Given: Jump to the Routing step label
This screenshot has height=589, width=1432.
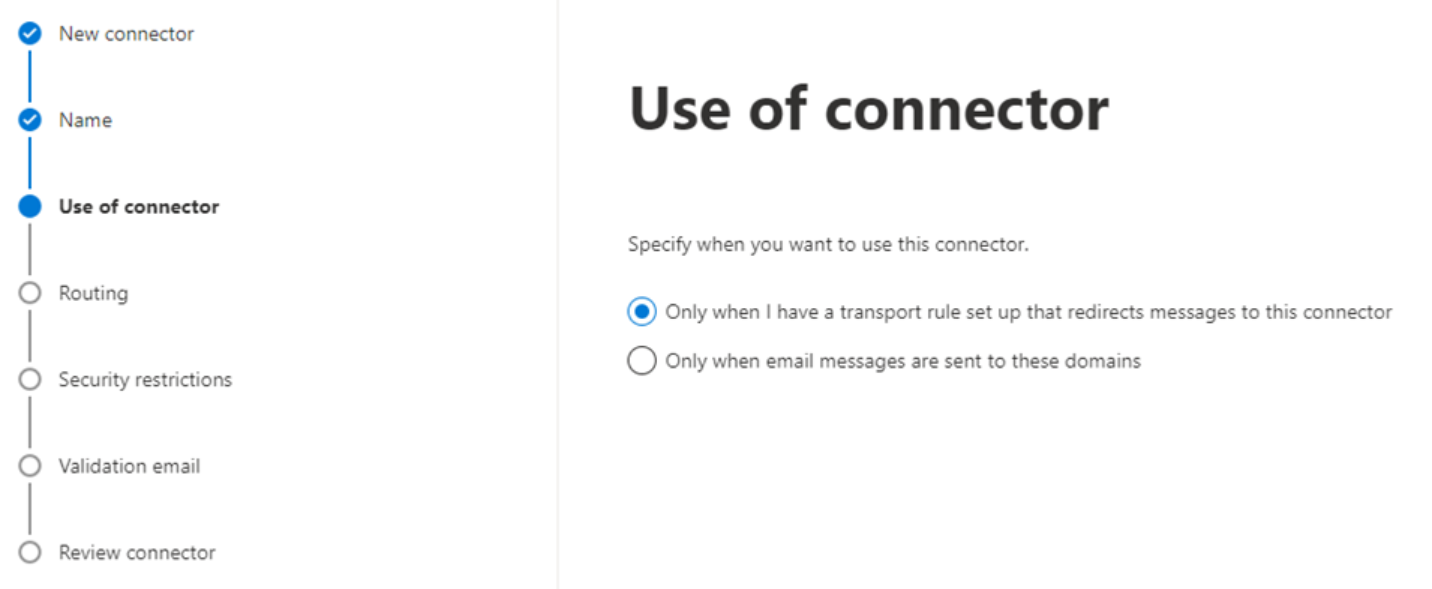Looking at the screenshot, I should point(93,293).
